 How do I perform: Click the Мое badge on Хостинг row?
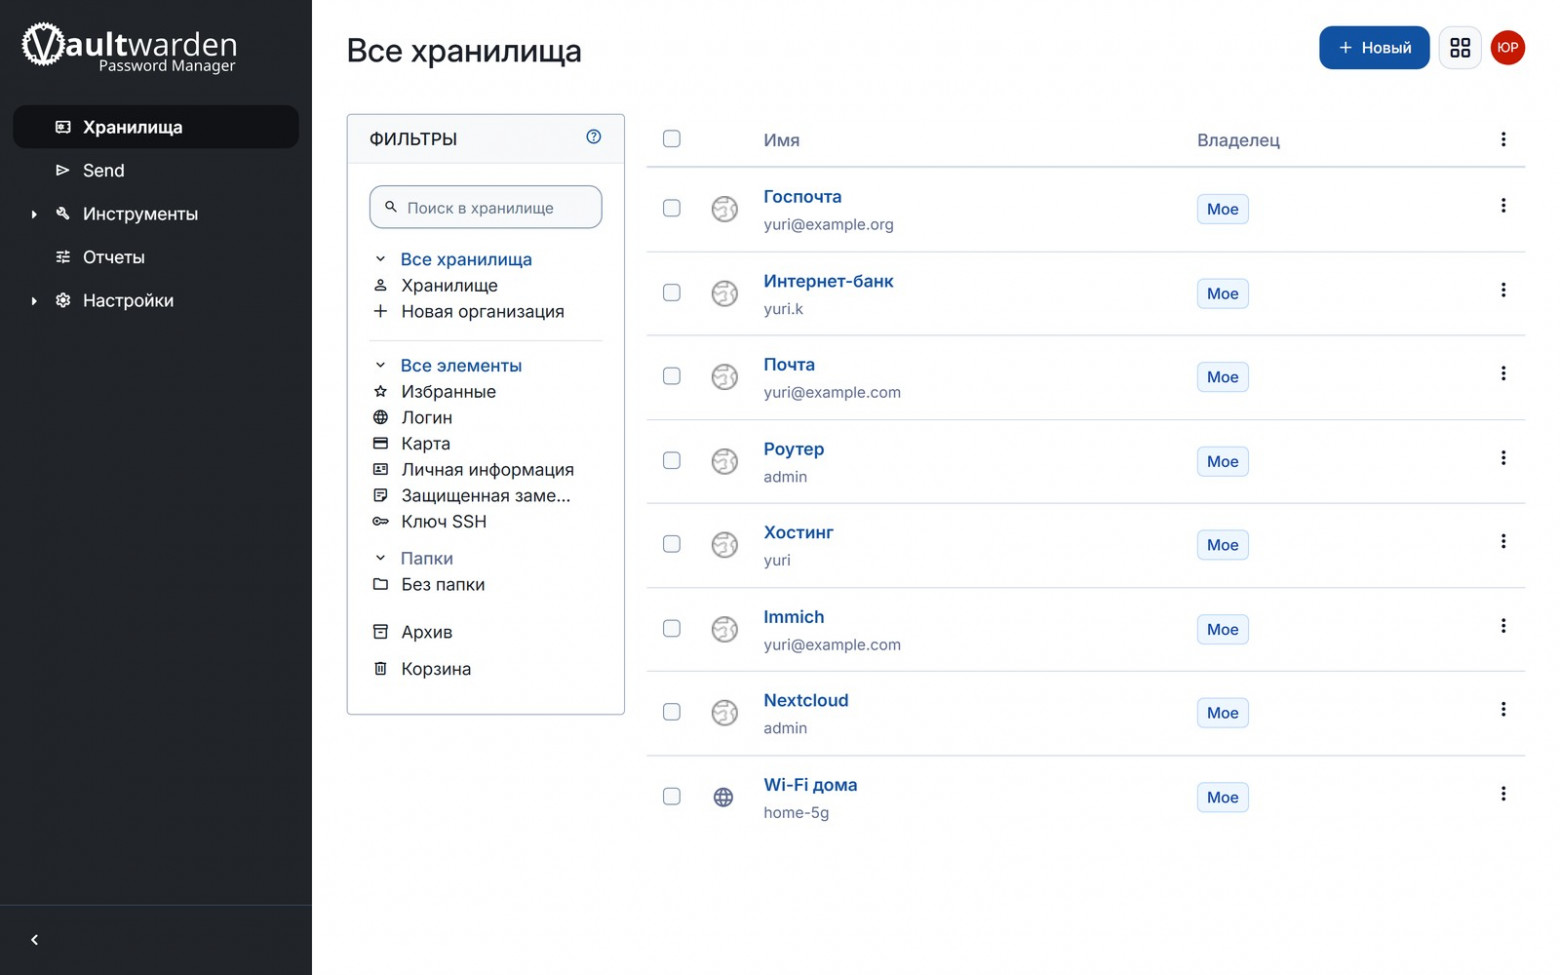coord(1222,545)
